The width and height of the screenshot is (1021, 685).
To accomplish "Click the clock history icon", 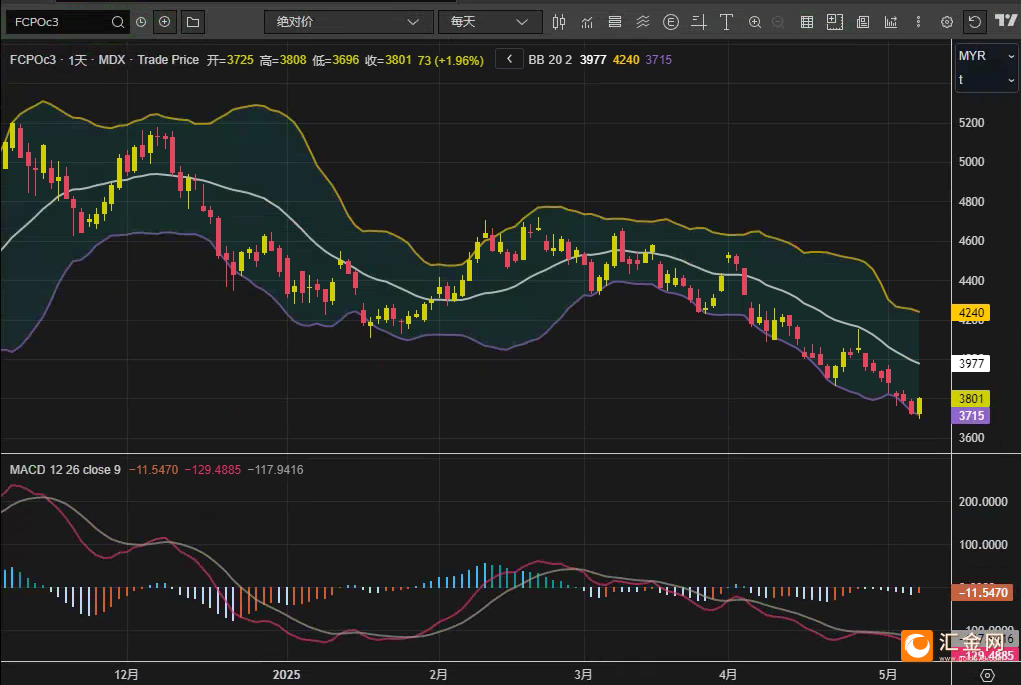I will pos(141,21).
